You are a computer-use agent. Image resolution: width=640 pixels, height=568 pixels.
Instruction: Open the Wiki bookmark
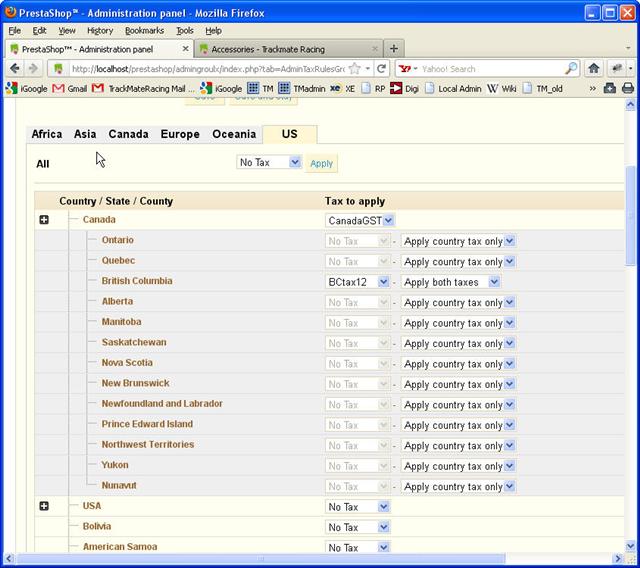pyautogui.click(x=502, y=89)
